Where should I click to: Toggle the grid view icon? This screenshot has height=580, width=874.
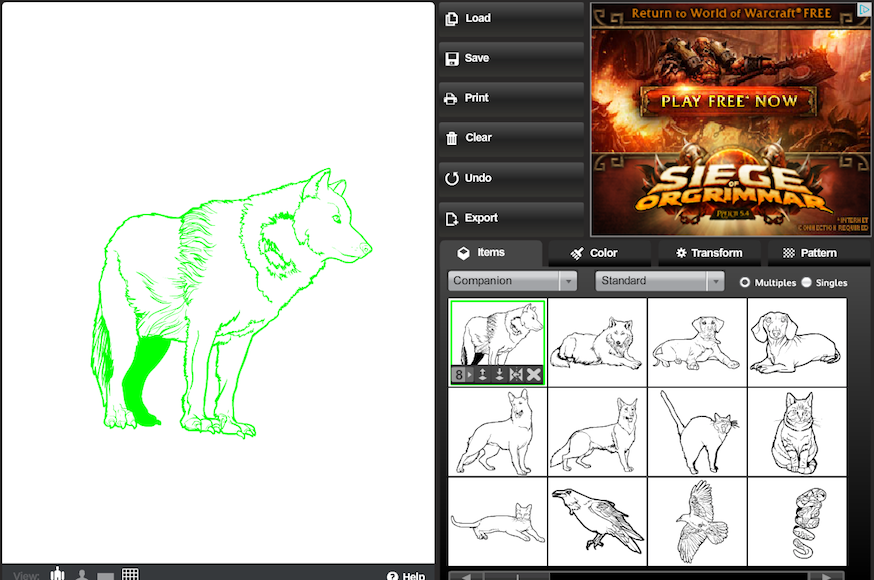130,574
